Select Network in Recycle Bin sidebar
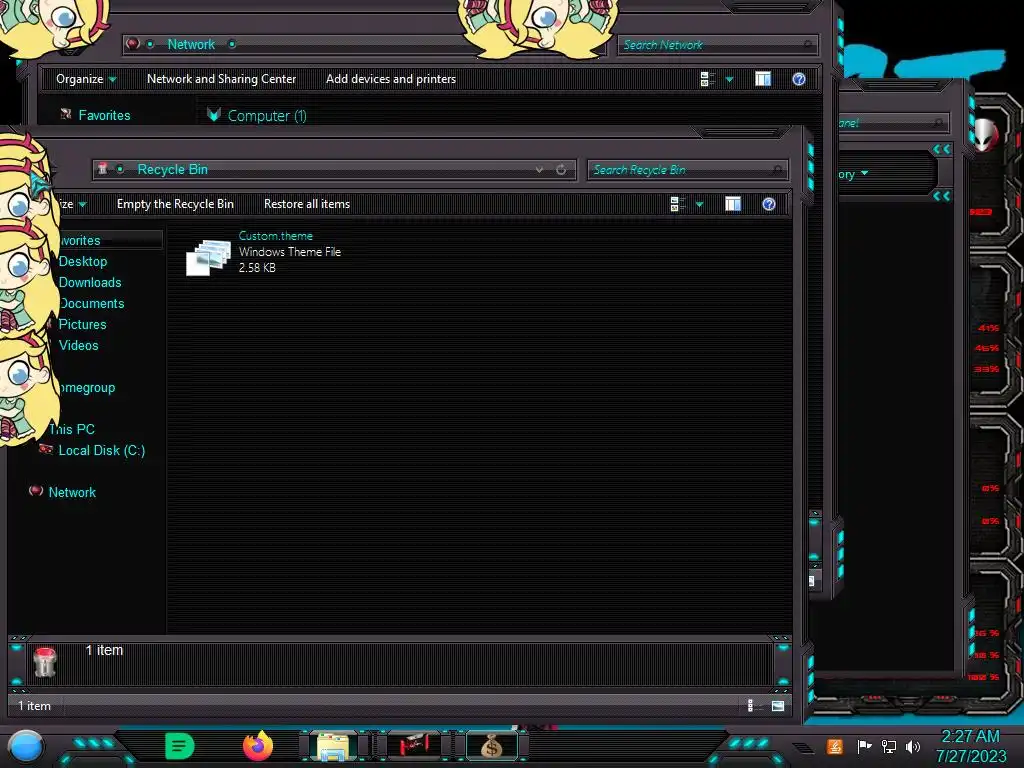The image size is (1024, 768). pos(72,492)
